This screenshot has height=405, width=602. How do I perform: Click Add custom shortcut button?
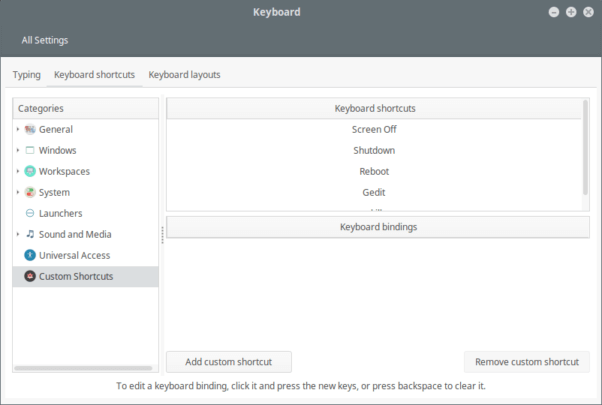coord(229,362)
